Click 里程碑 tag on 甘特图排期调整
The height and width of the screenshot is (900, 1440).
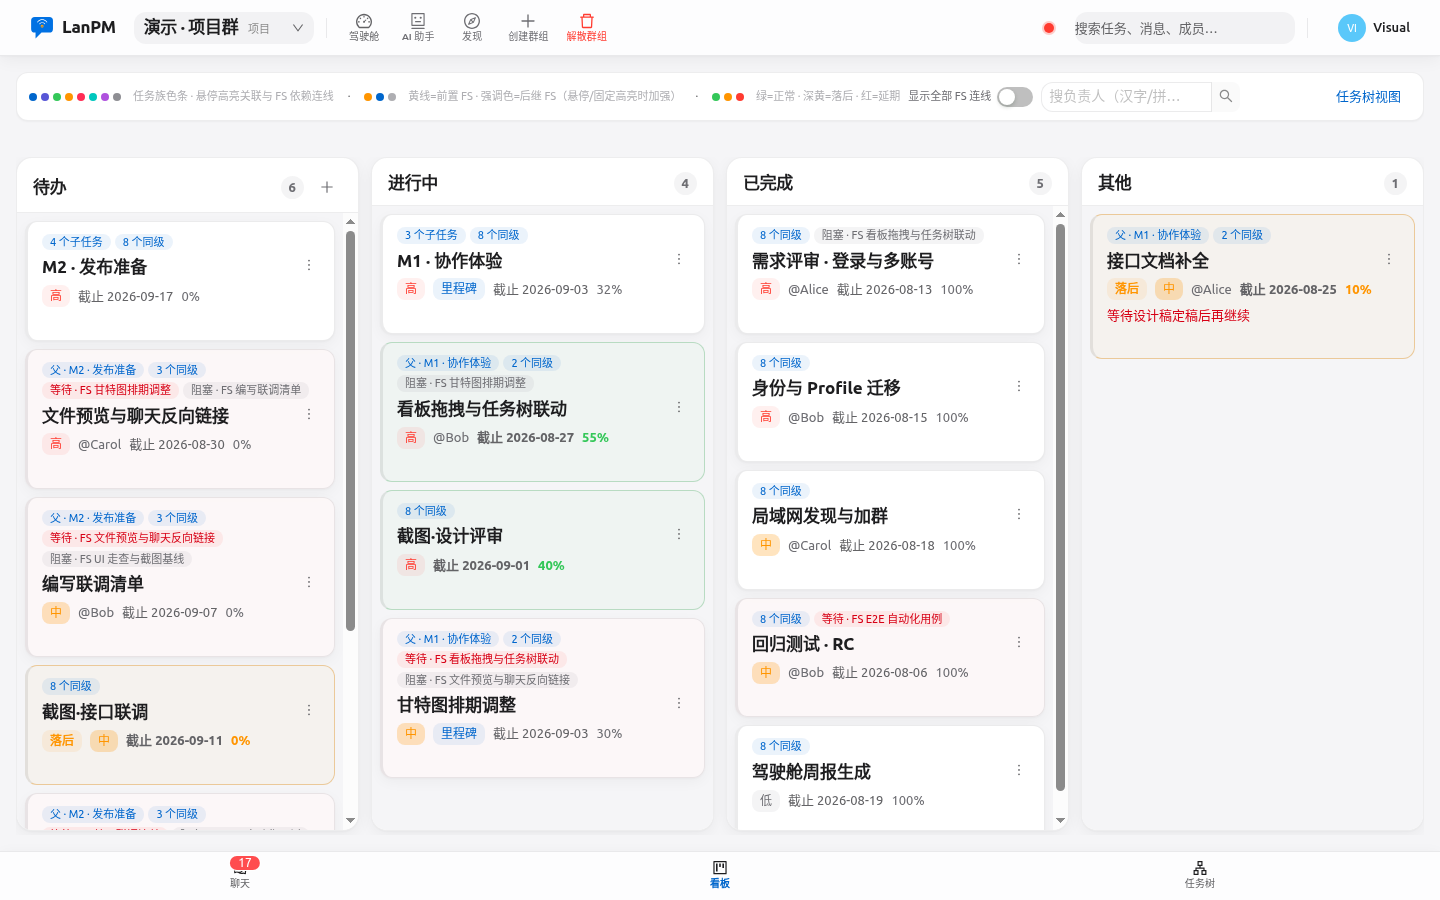pos(459,733)
